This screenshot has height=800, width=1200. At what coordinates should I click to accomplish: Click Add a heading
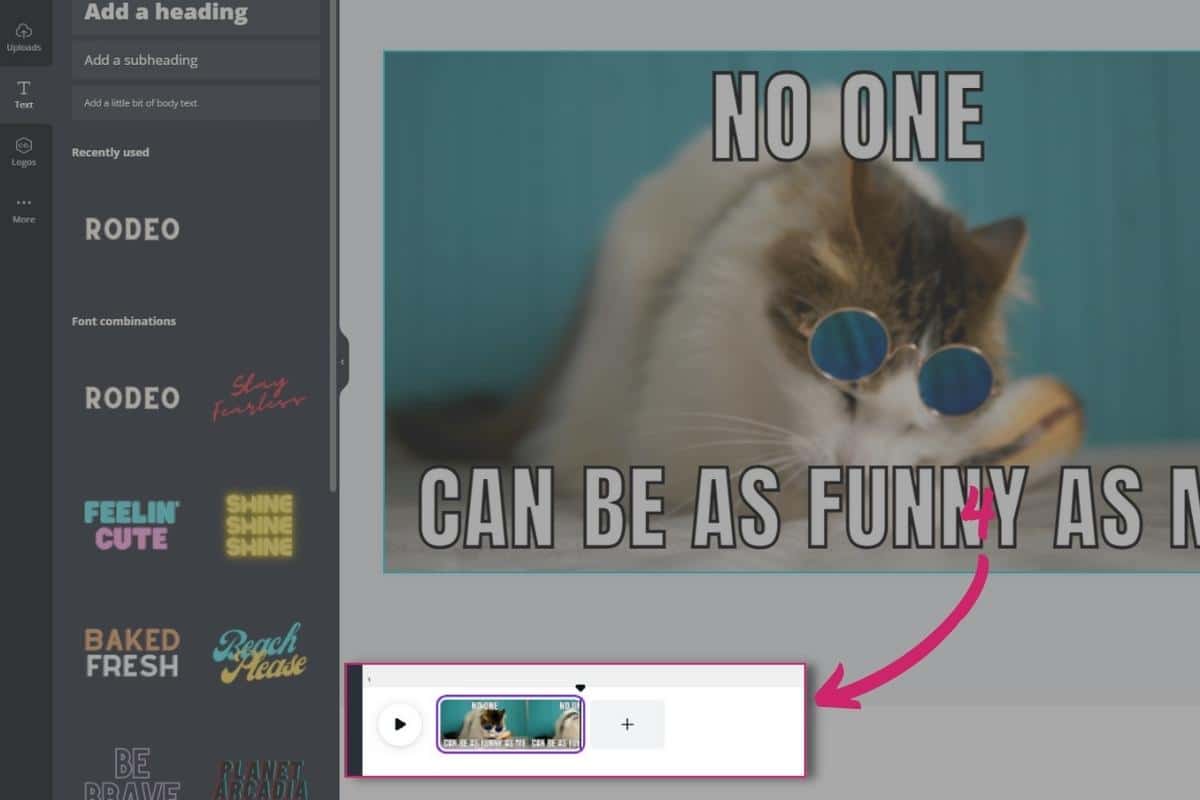coord(196,15)
